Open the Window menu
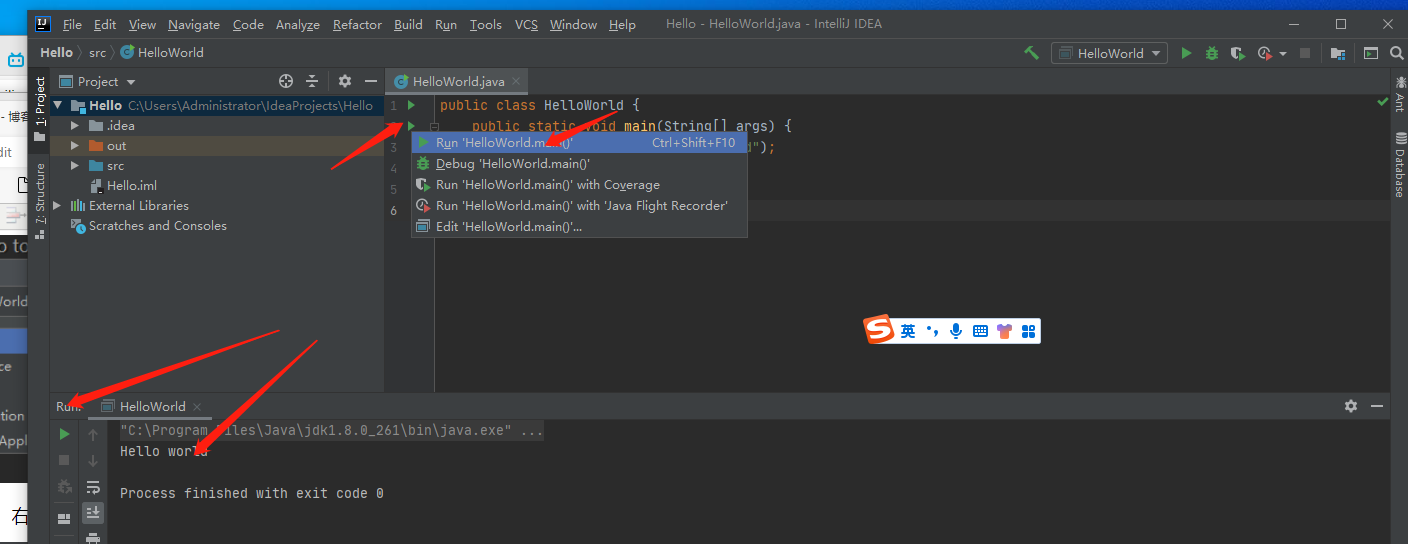Image resolution: width=1408 pixels, height=544 pixels. (573, 24)
